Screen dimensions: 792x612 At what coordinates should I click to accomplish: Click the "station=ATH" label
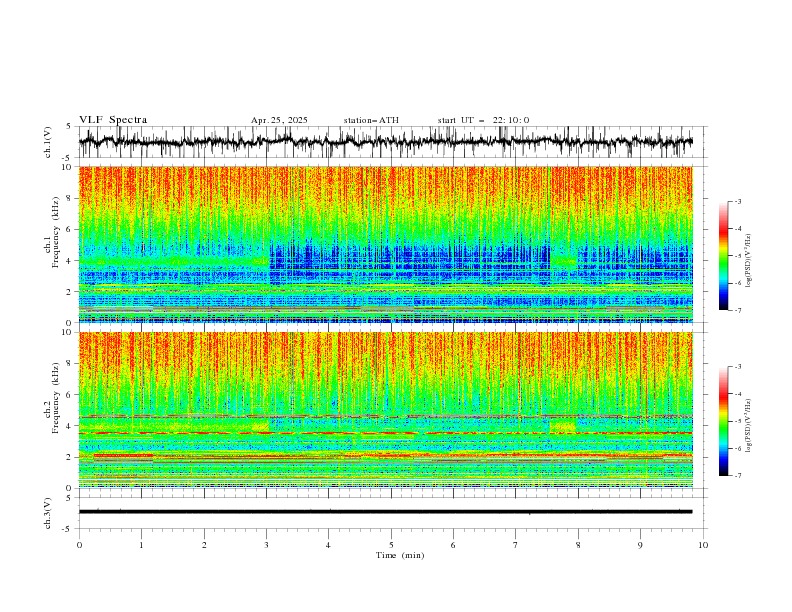[x=371, y=120]
